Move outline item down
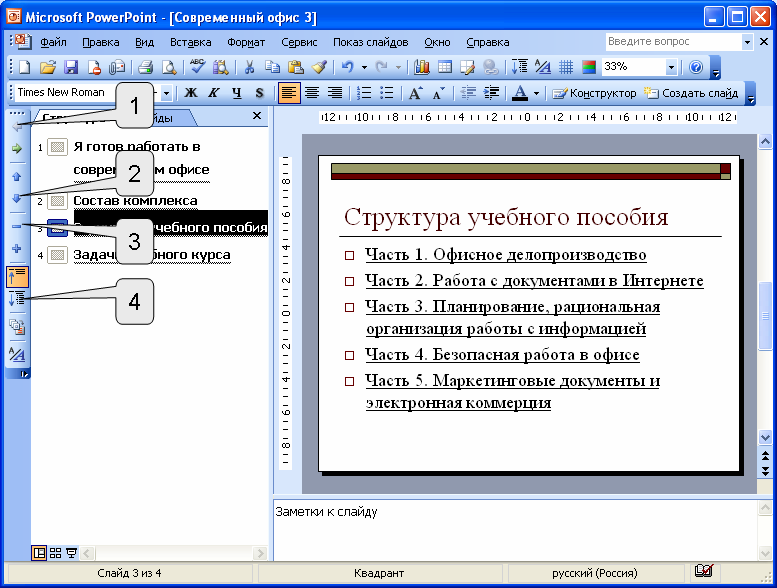 17,198
